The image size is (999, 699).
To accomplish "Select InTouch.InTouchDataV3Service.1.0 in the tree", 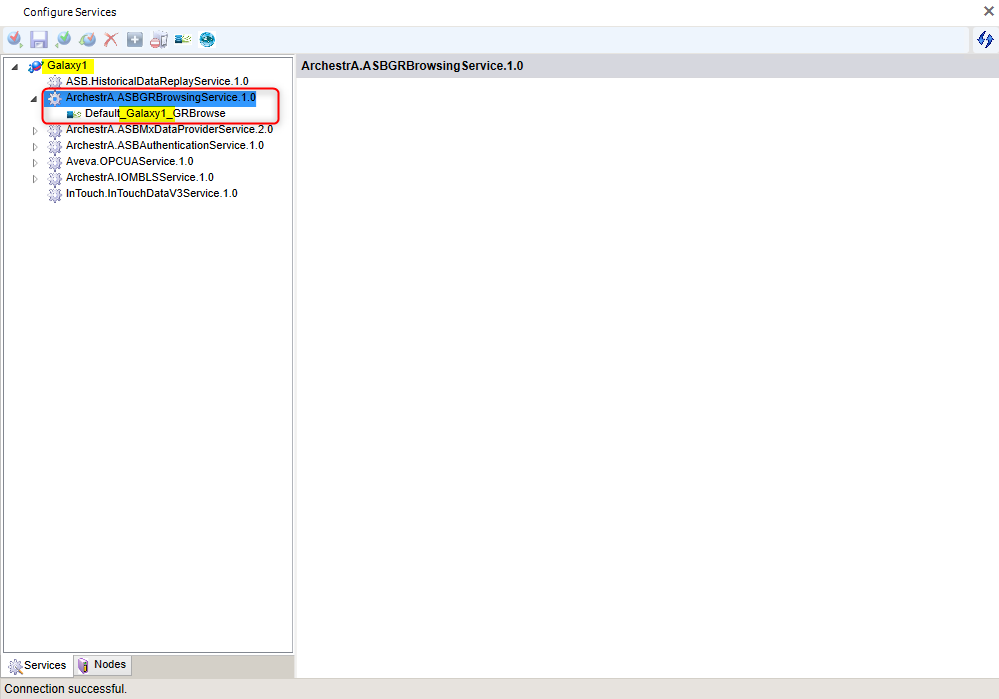I will pos(152,193).
